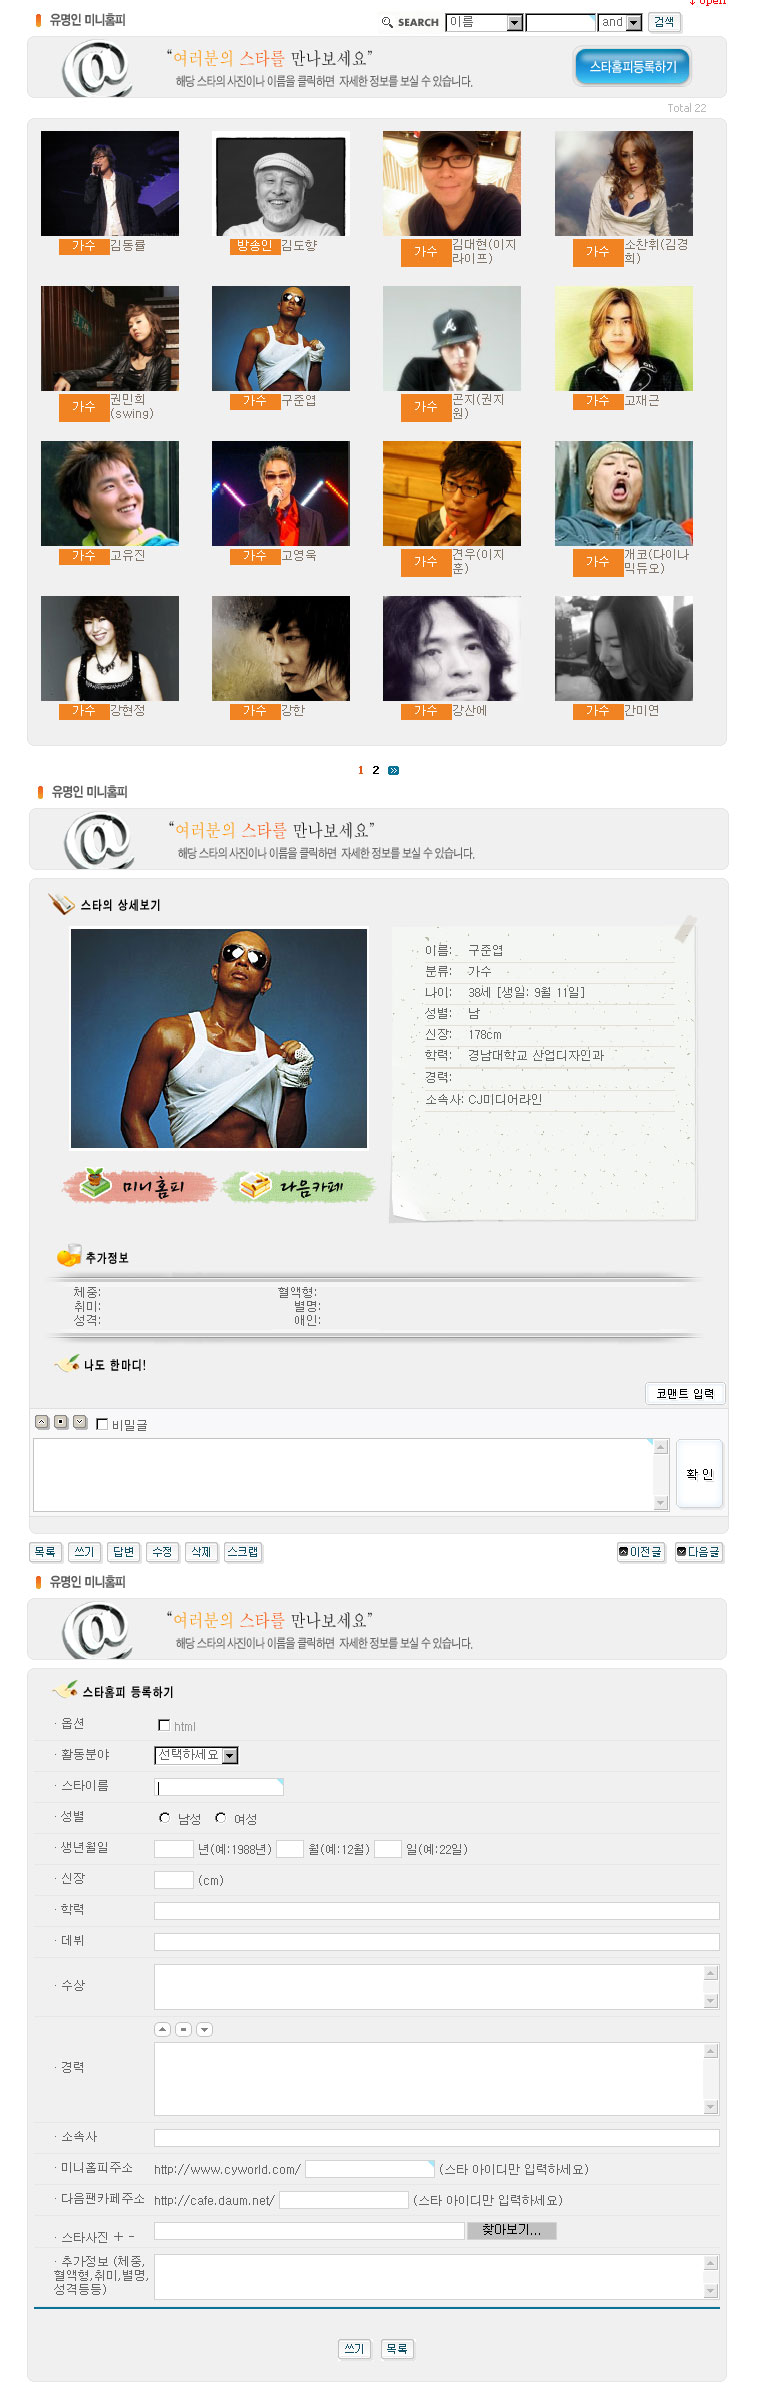Click the magnifier SEARCH icon at top

pyautogui.click(x=387, y=22)
